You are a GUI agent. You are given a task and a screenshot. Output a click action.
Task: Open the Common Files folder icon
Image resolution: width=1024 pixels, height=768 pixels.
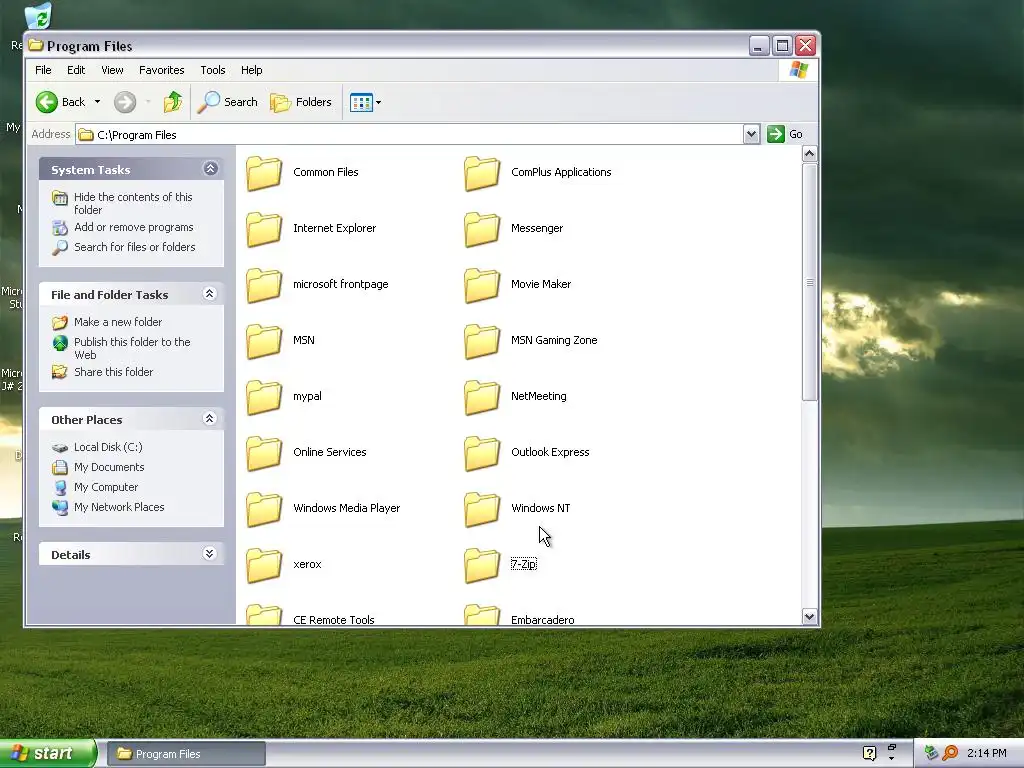pyautogui.click(x=264, y=173)
